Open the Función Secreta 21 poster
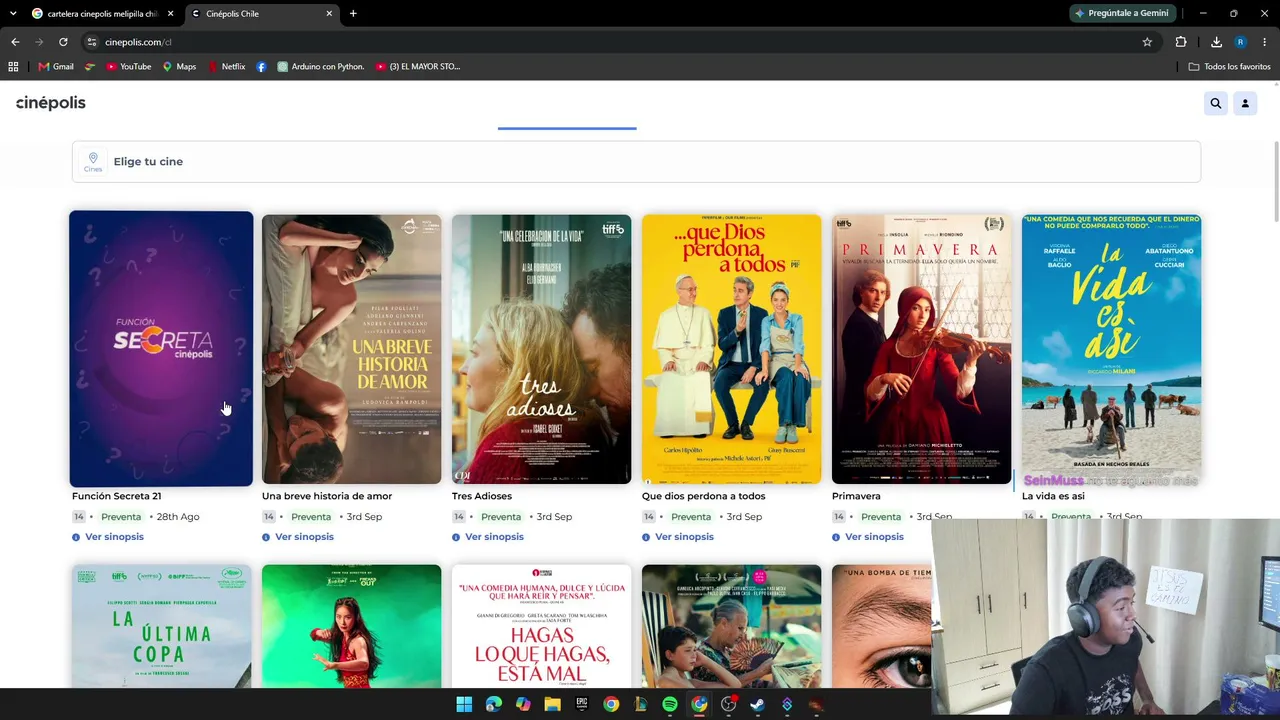1280x720 pixels. pos(161,349)
